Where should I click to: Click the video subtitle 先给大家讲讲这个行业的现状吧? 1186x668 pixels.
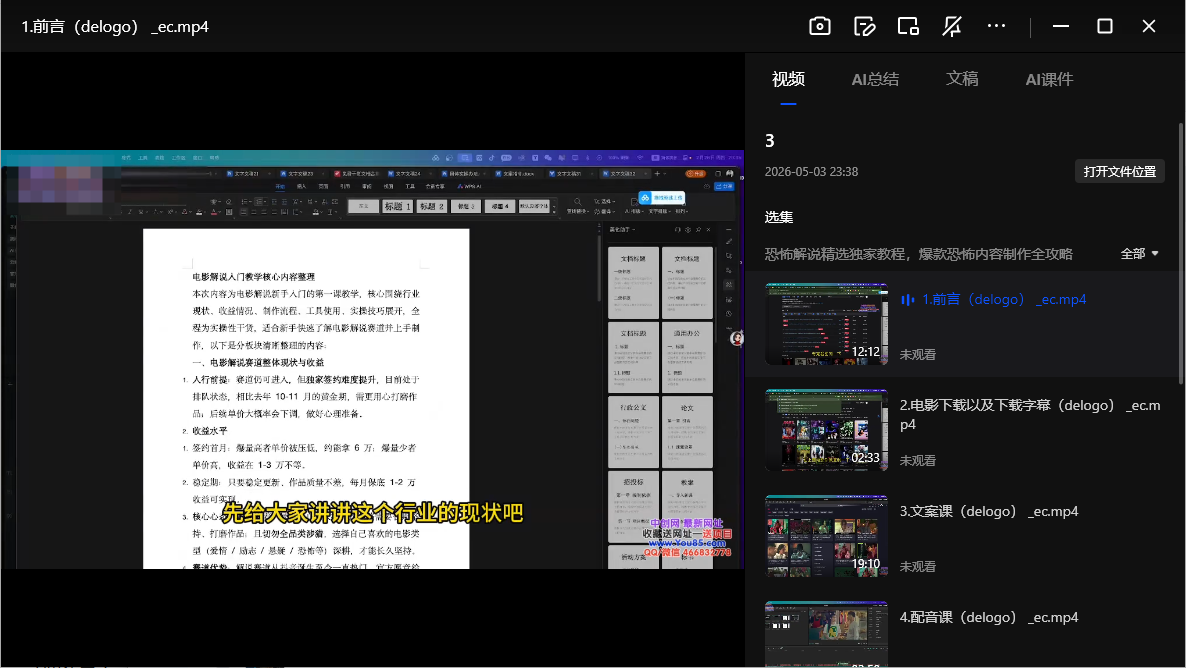(x=372, y=513)
